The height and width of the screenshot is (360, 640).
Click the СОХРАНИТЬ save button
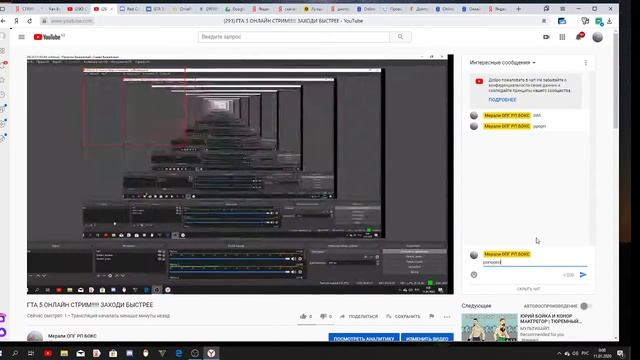point(403,316)
